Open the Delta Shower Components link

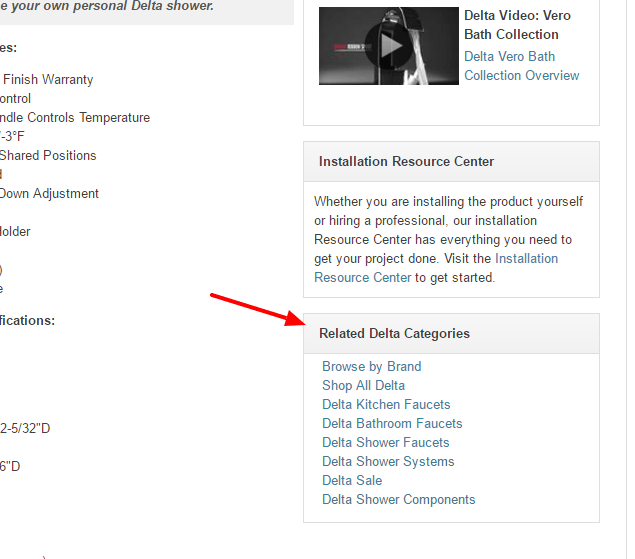pyautogui.click(x=398, y=499)
